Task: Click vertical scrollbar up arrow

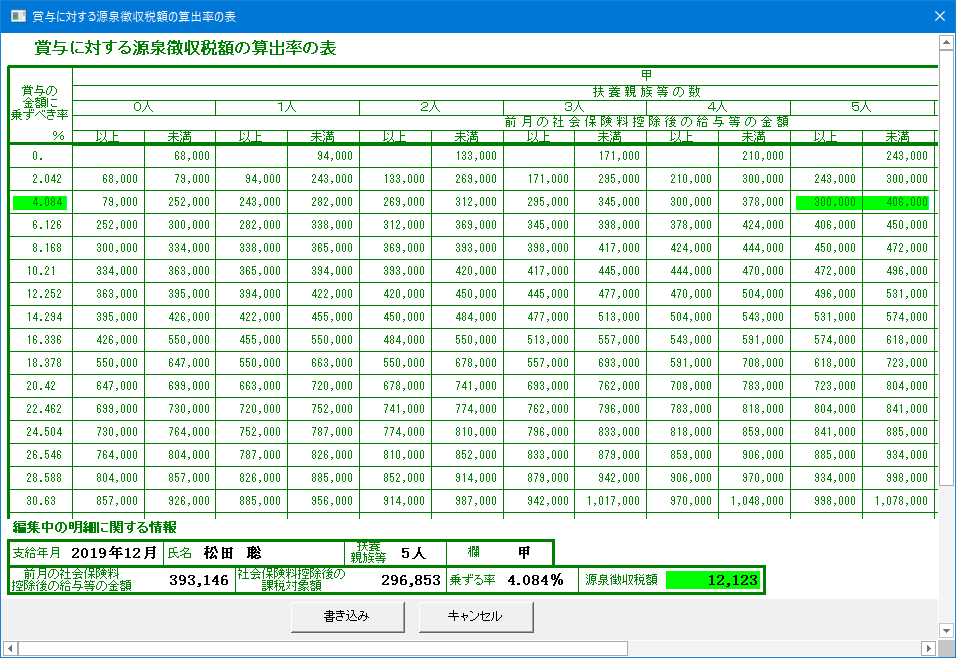Action: [946, 43]
